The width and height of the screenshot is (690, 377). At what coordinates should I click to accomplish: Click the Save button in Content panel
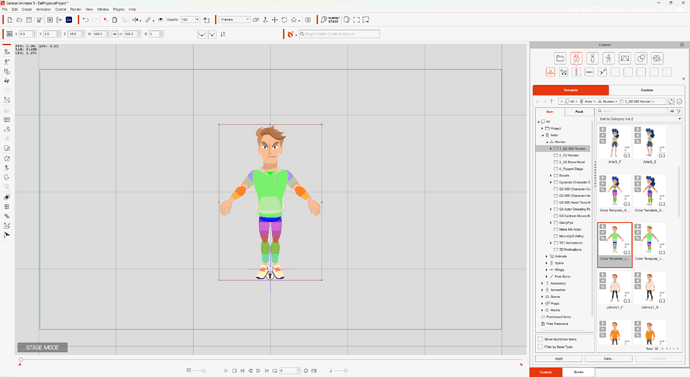tap(609, 359)
